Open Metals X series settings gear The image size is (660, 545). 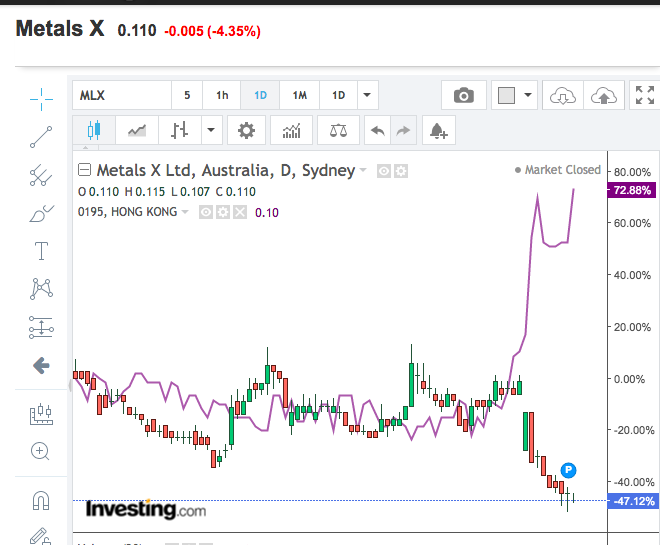click(401, 171)
